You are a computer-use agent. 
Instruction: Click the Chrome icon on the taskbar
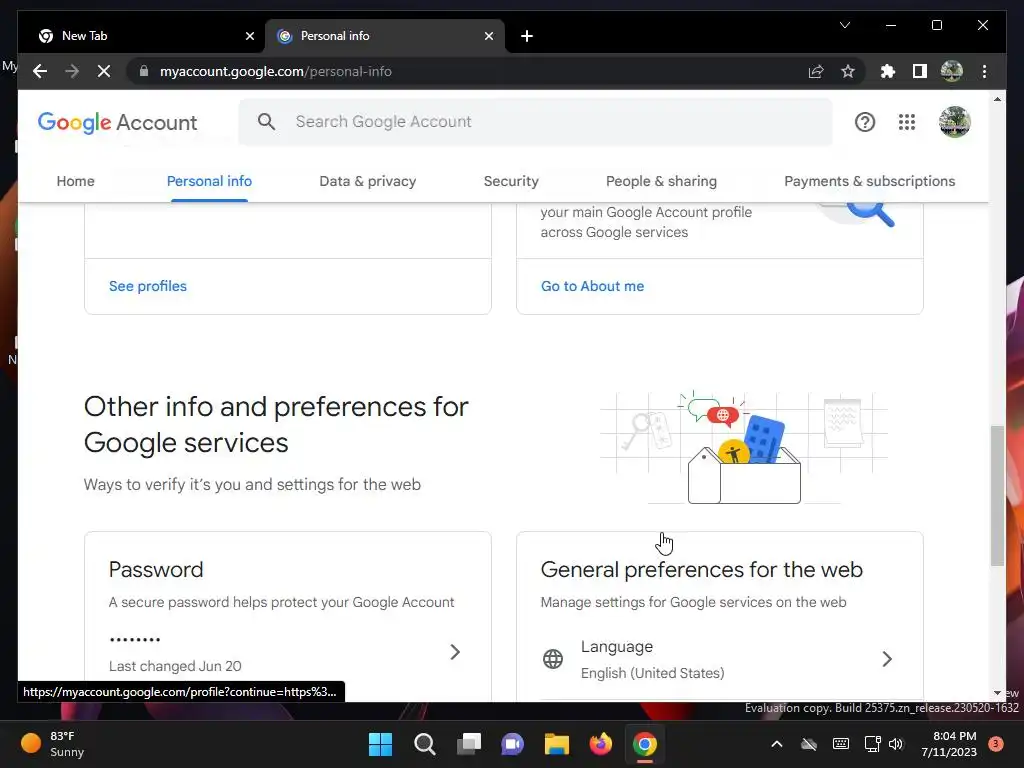(x=645, y=744)
